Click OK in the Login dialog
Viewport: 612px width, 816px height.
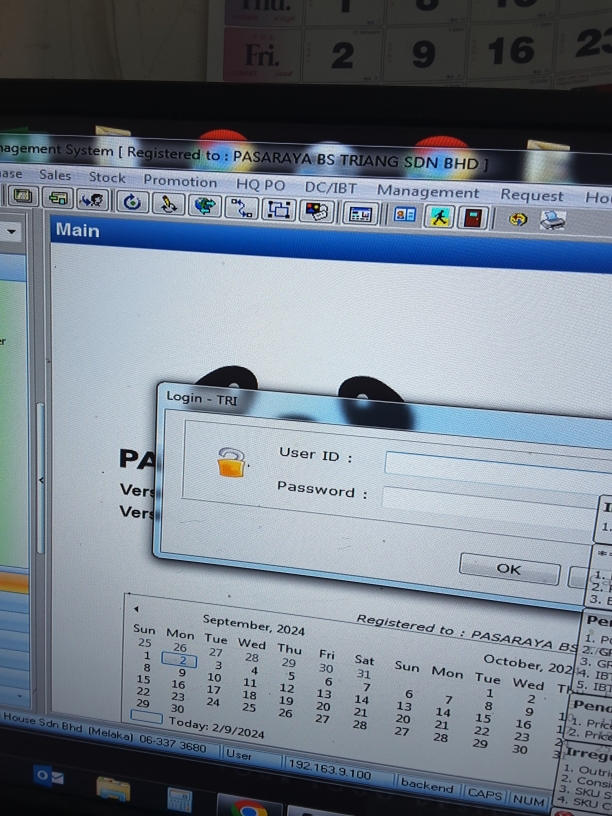(509, 569)
